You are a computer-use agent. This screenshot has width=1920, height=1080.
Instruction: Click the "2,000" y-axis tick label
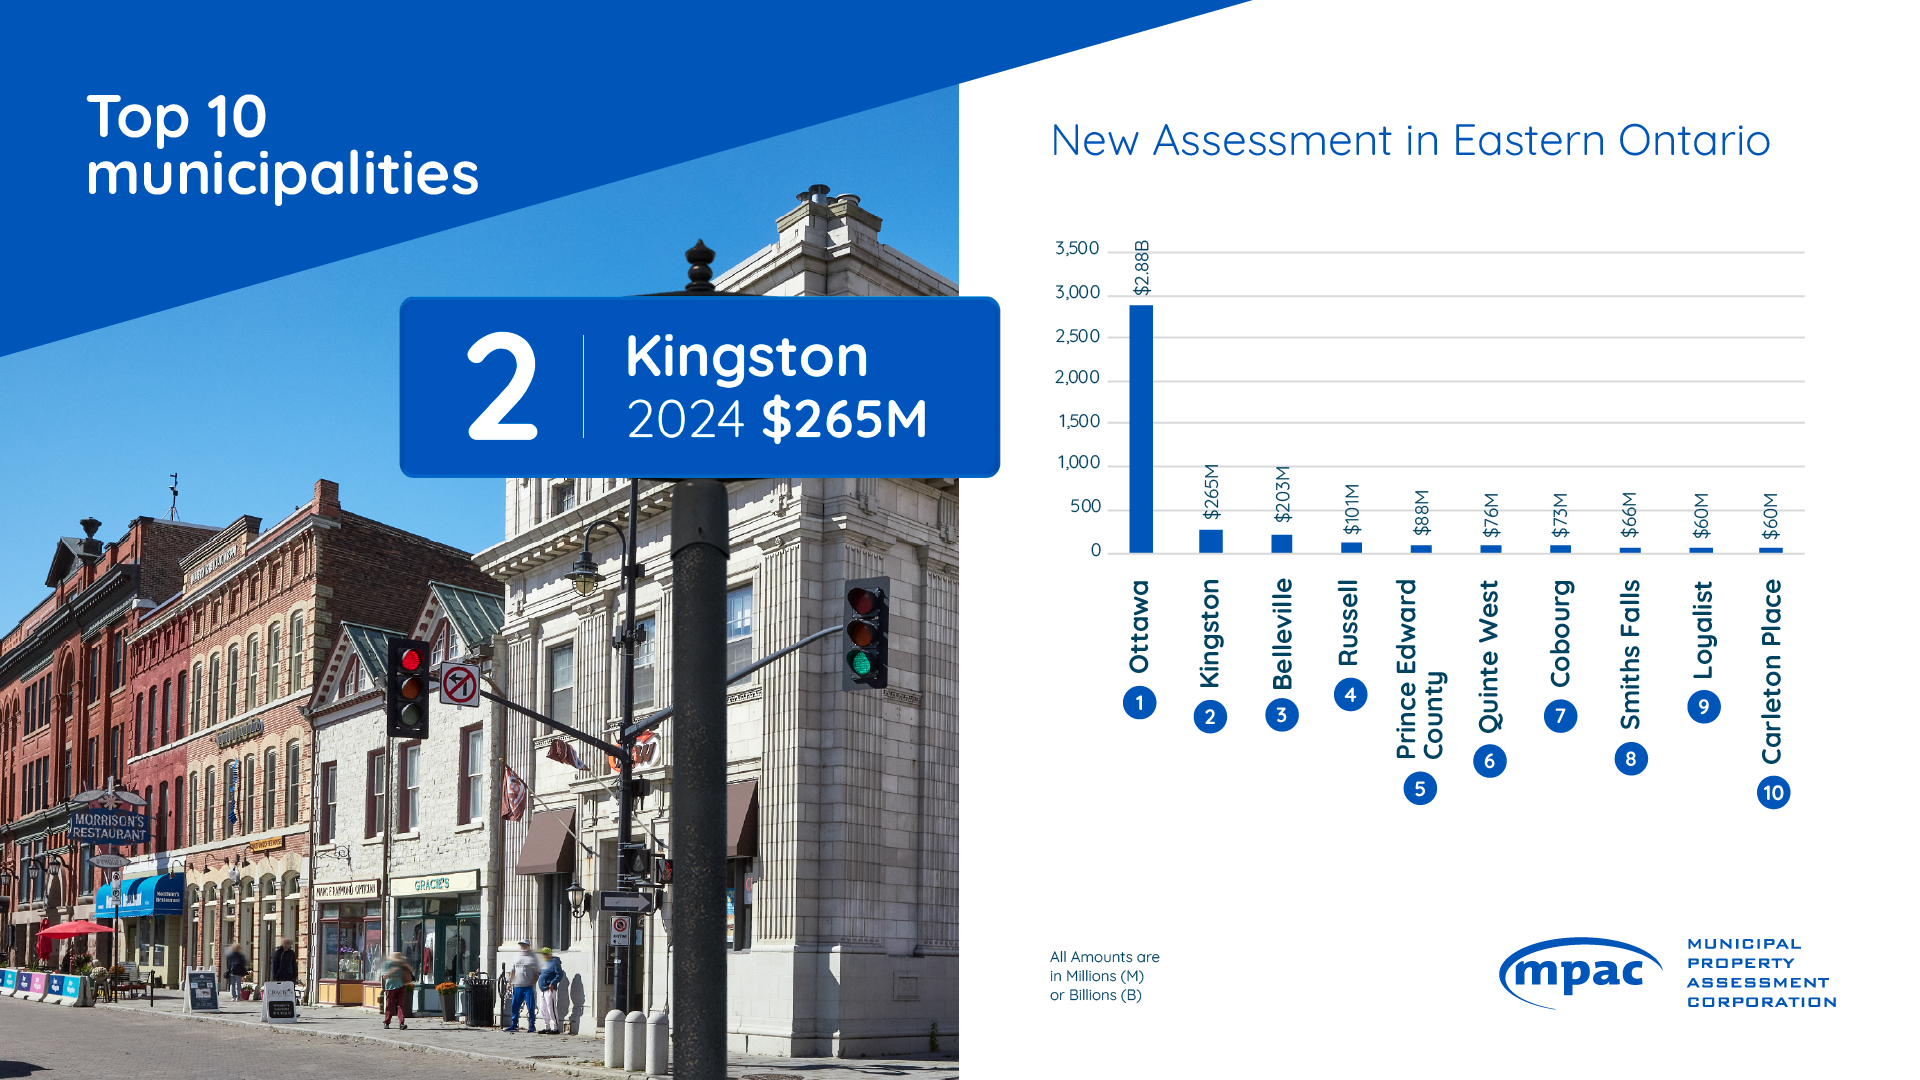pos(1077,377)
